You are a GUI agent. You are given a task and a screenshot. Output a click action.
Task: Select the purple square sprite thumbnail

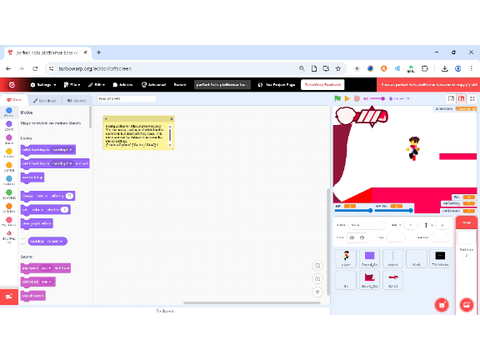pyautogui.click(x=369, y=258)
